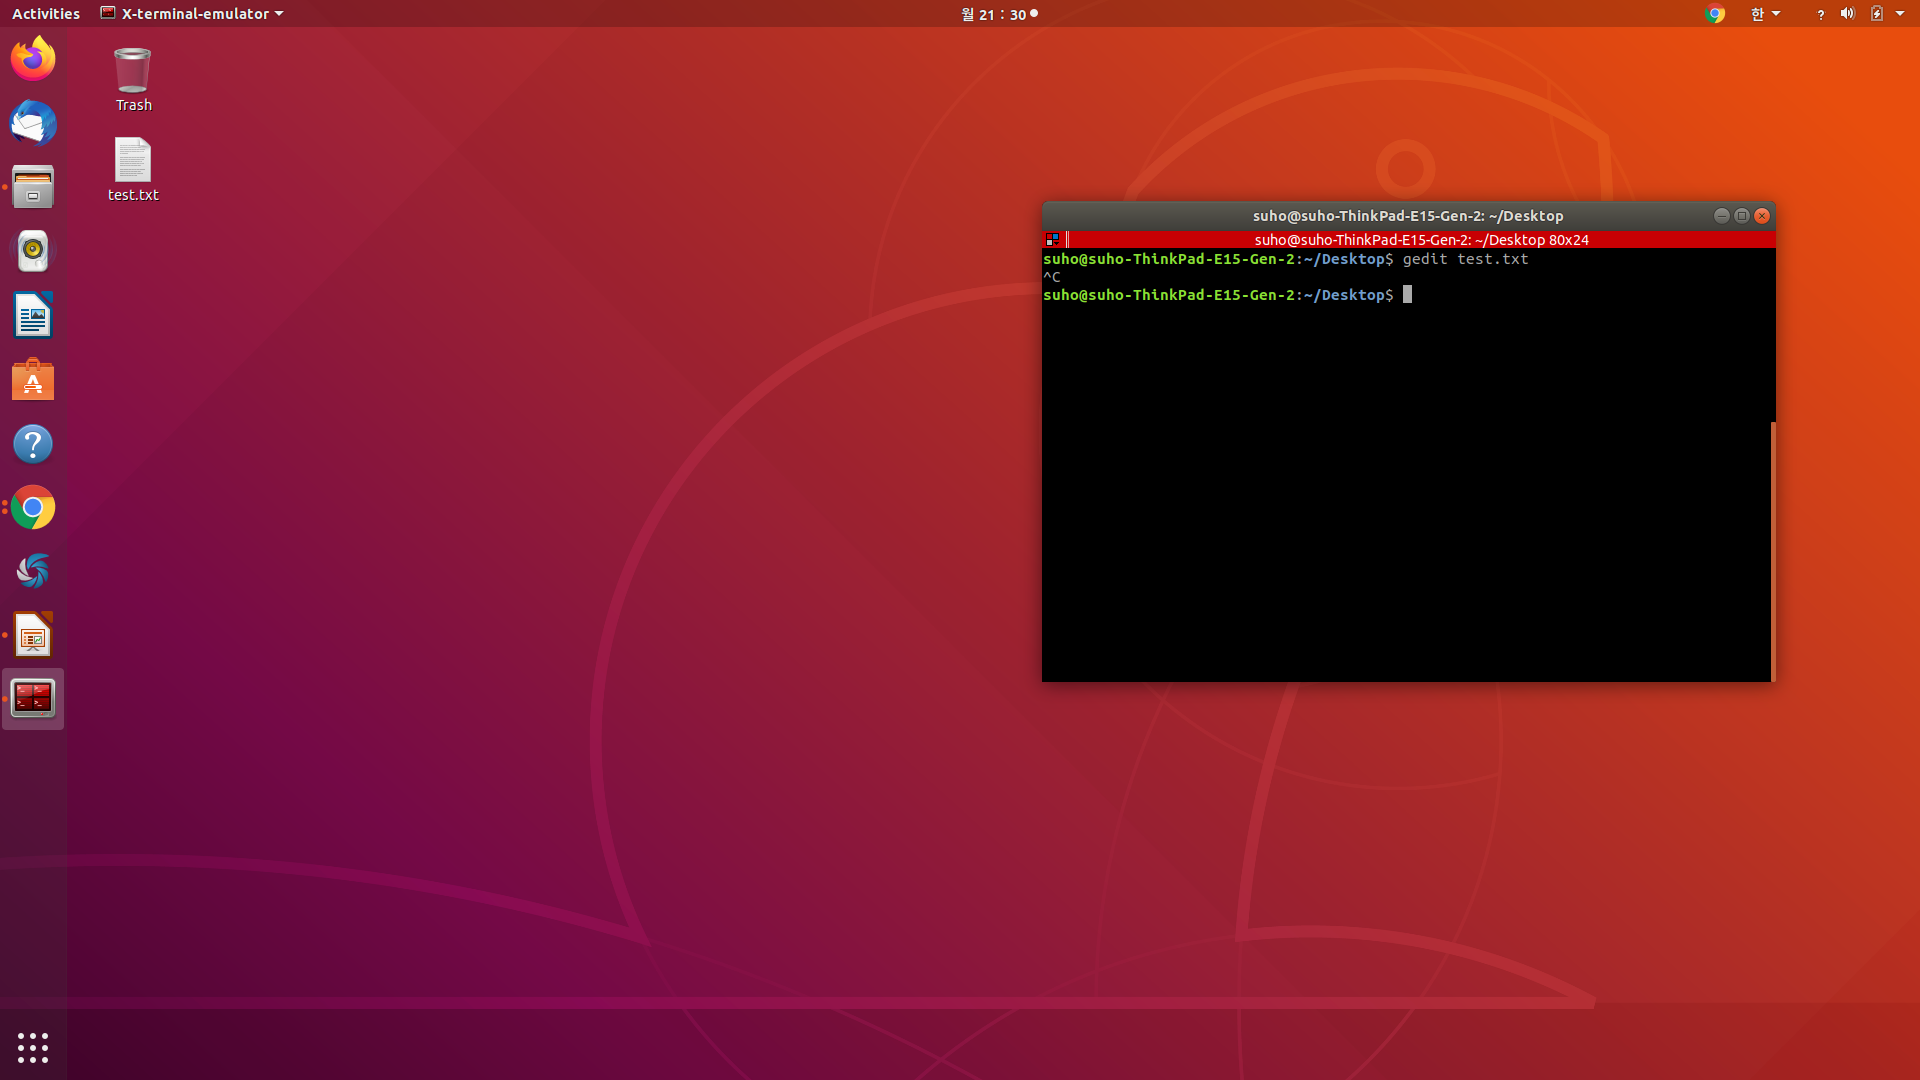Open LibreOffice Impress from the dock
This screenshot has width=1920, height=1080.
pos(33,635)
